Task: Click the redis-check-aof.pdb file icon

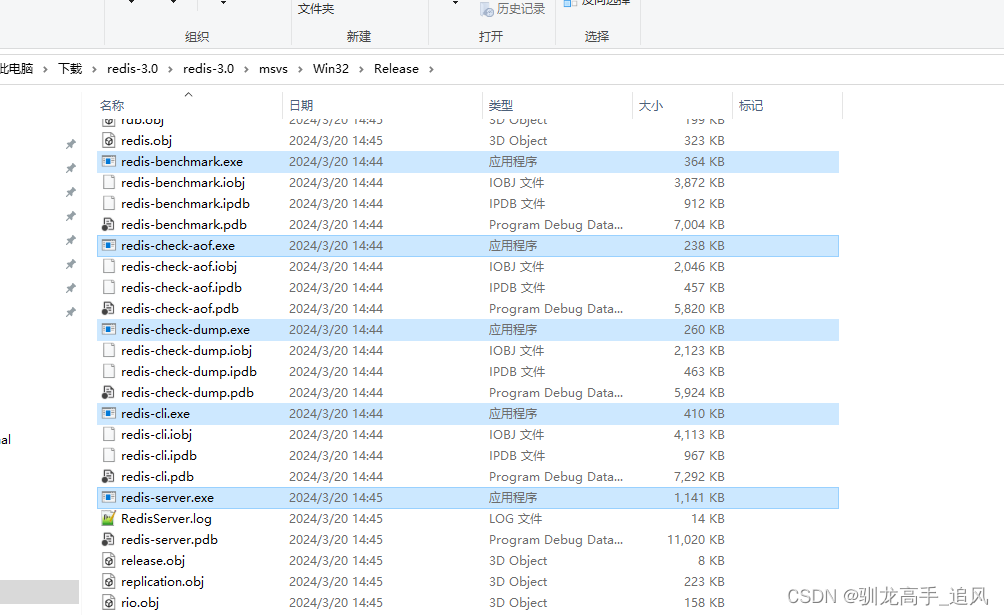Action: [109, 309]
